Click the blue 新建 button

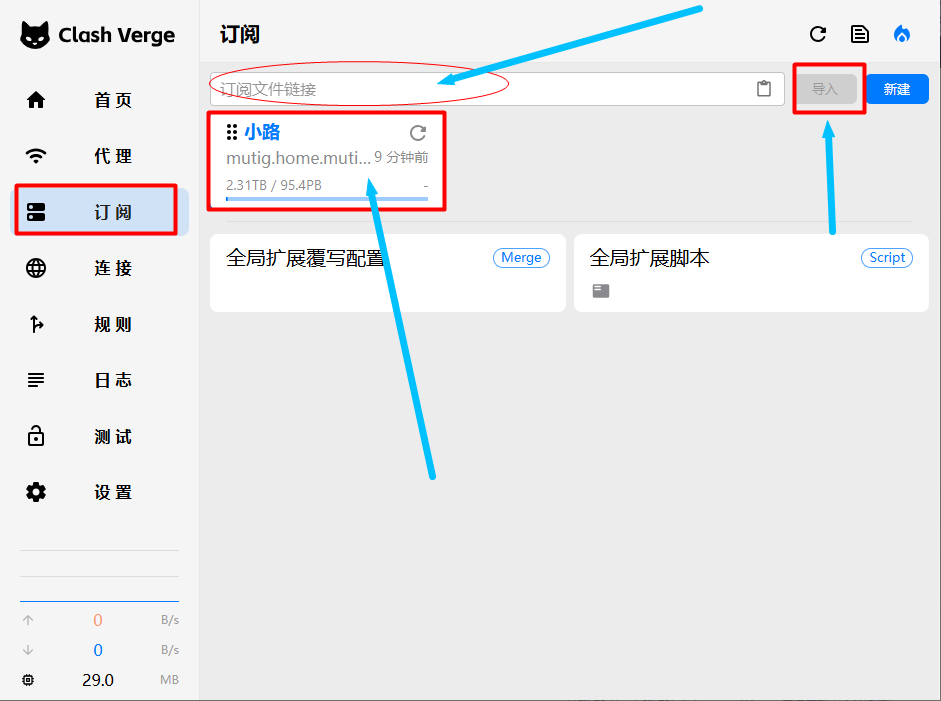pyautogui.click(x=897, y=89)
